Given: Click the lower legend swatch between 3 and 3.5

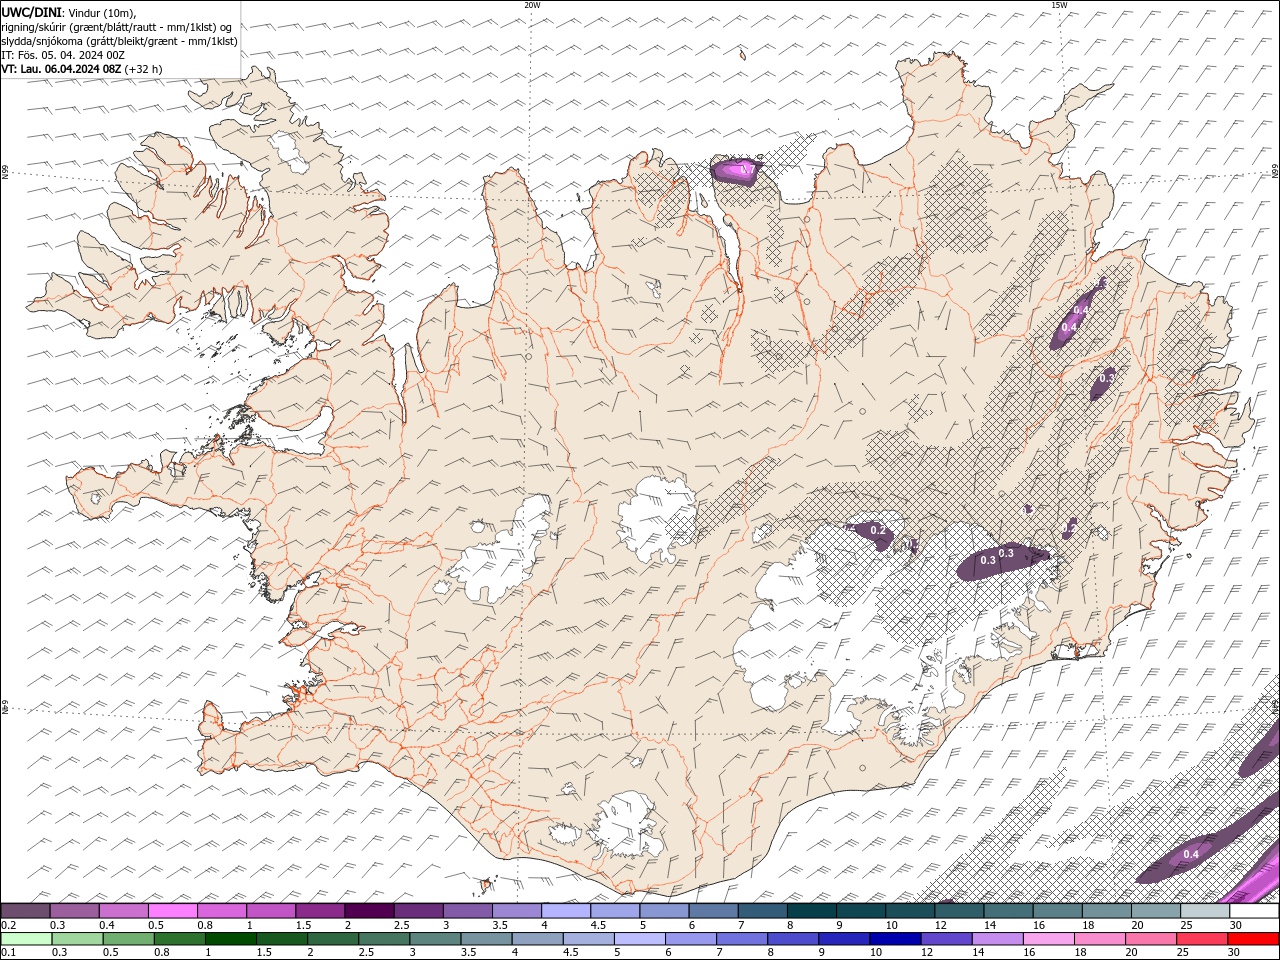Looking at the screenshot, I should pos(435,939).
